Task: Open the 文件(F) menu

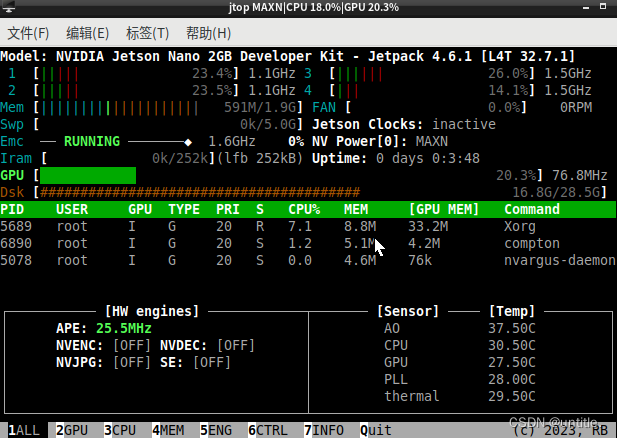Action: click(x=28, y=33)
